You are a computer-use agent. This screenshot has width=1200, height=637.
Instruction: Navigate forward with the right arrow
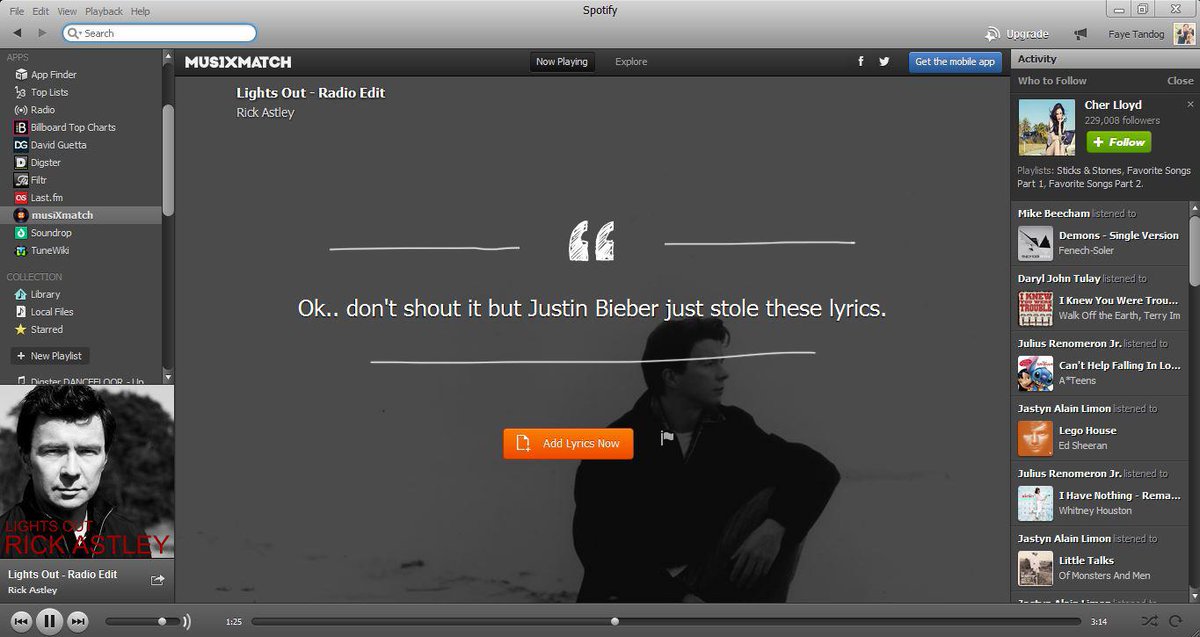click(x=43, y=33)
